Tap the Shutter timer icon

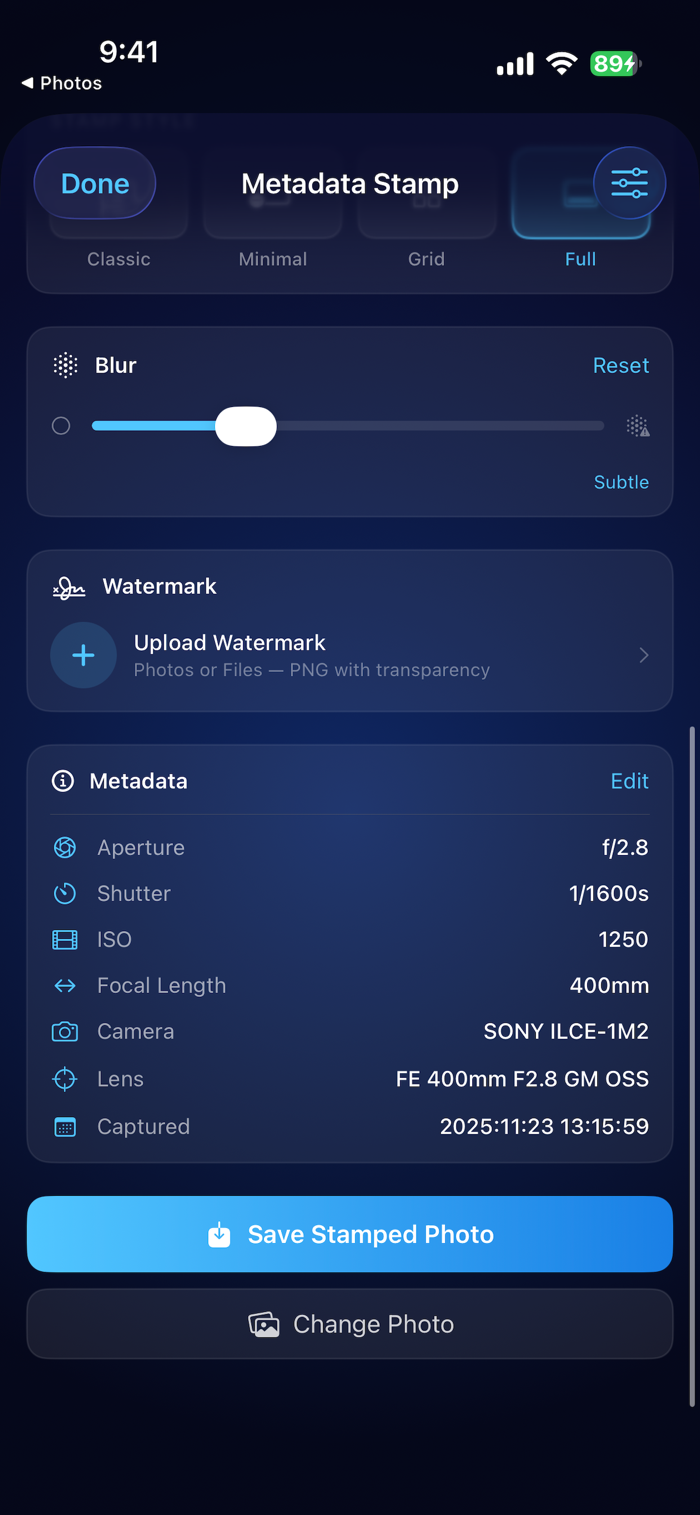[x=65, y=894]
